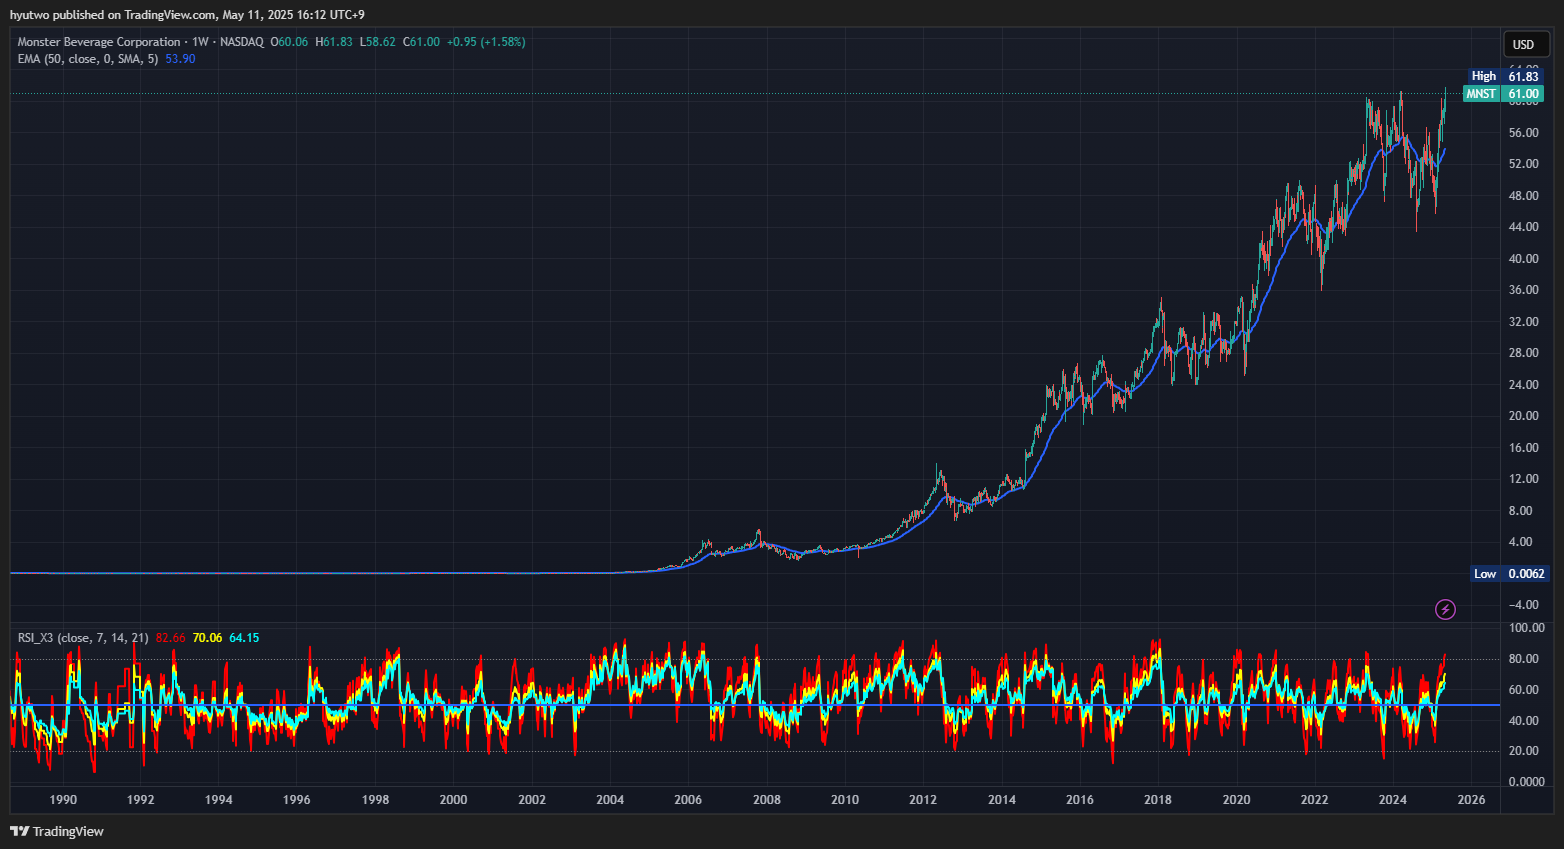Click the 16.00 price axis label
The height and width of the screenshot is (849, 1564).
pos(1523,448)
